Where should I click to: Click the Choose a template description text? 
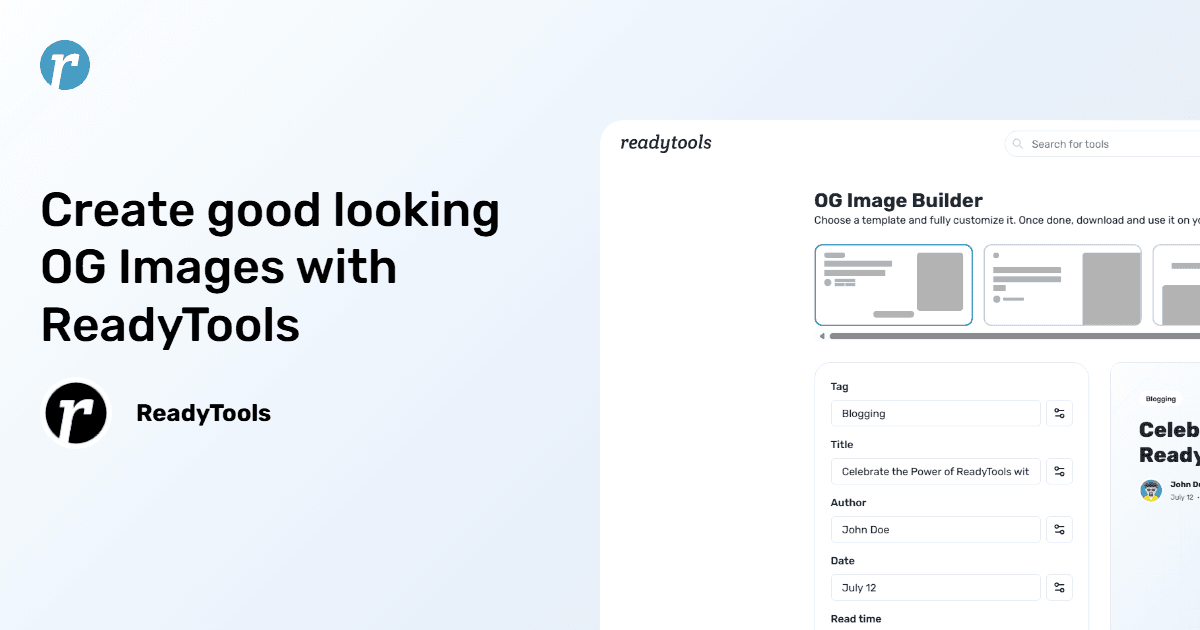1007,220
